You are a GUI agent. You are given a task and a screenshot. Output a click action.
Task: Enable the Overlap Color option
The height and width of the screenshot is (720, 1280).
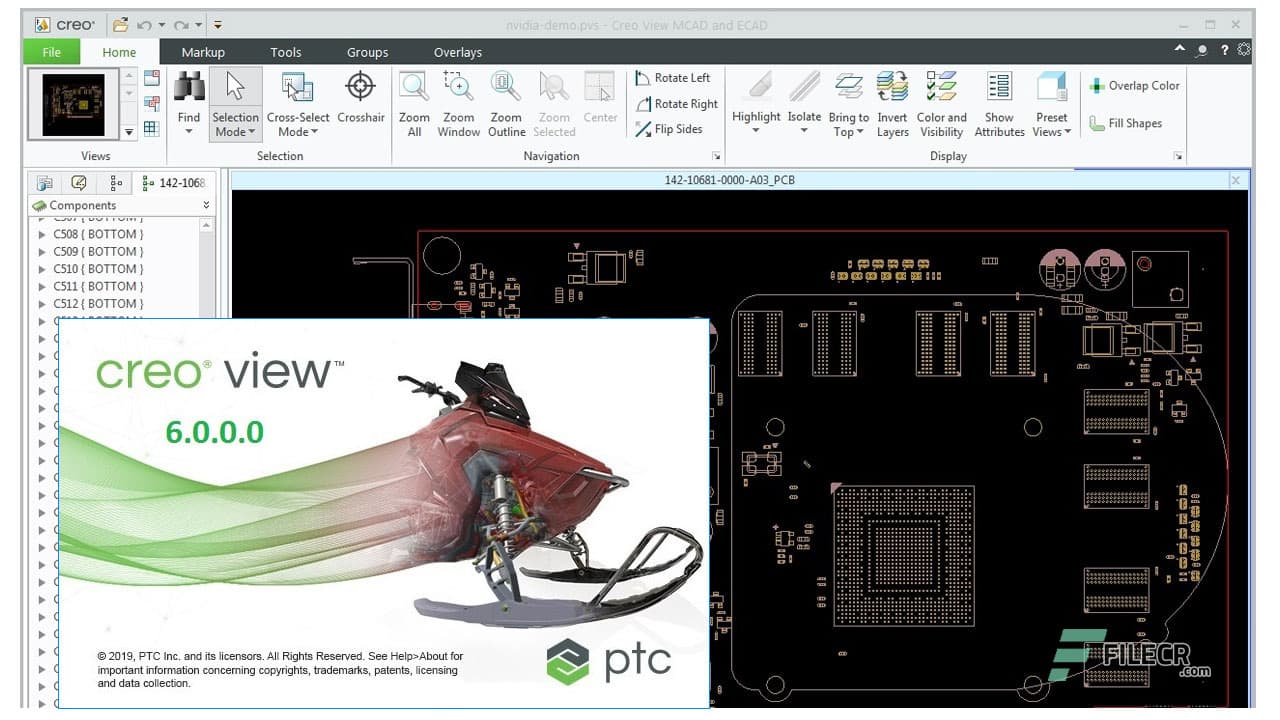click(1134, 86)
